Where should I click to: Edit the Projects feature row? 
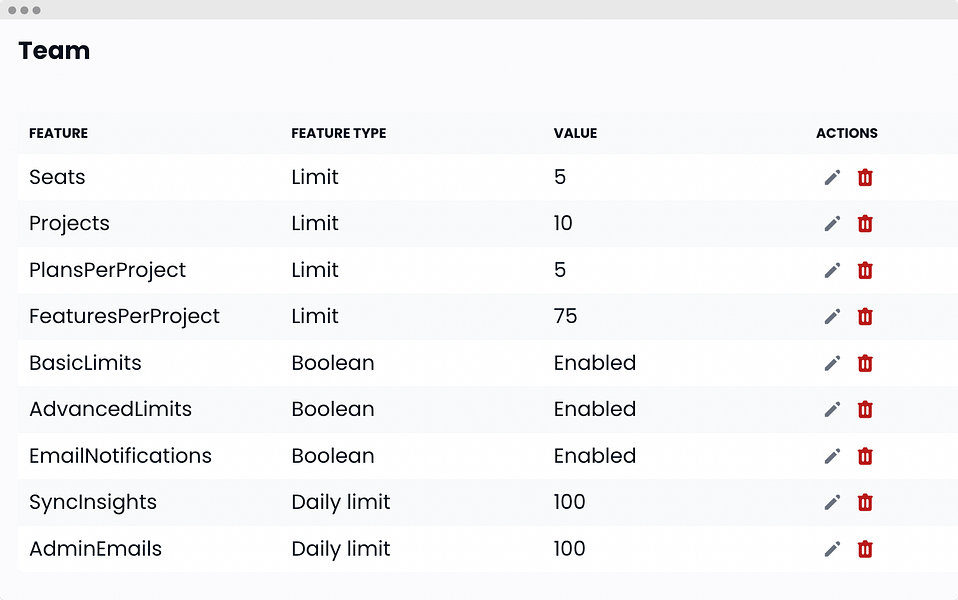832,224
